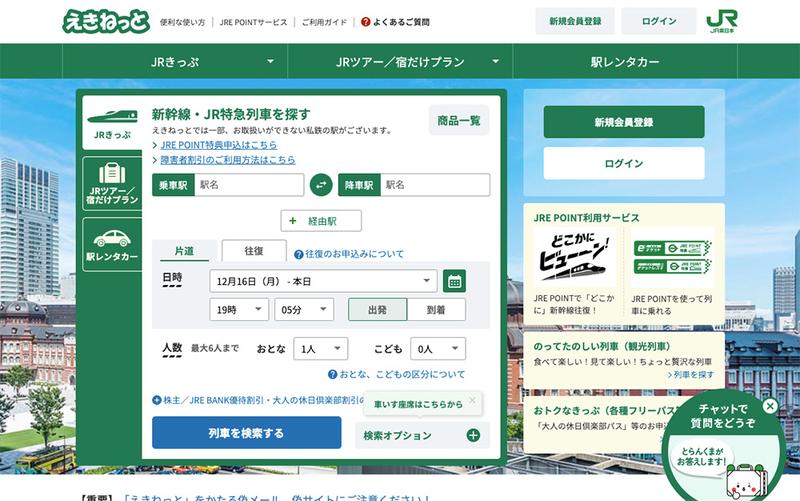Open JRE POINT特典申込はこちら link
Image resolution: width=800 pixels, height=501 pixels.
pos(219,145)
